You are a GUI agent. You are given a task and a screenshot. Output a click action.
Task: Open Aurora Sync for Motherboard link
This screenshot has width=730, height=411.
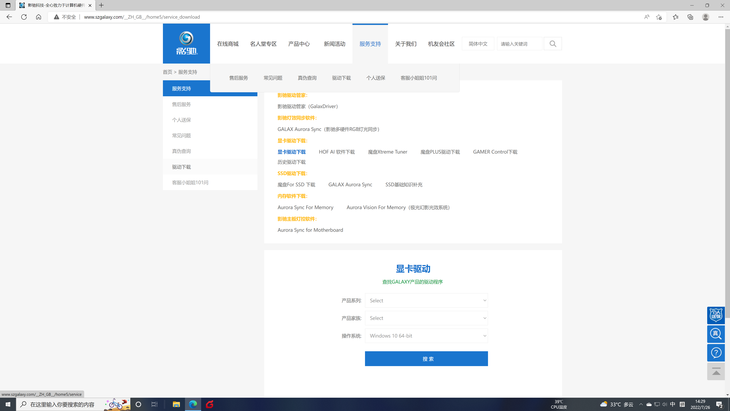pos(310,230)
